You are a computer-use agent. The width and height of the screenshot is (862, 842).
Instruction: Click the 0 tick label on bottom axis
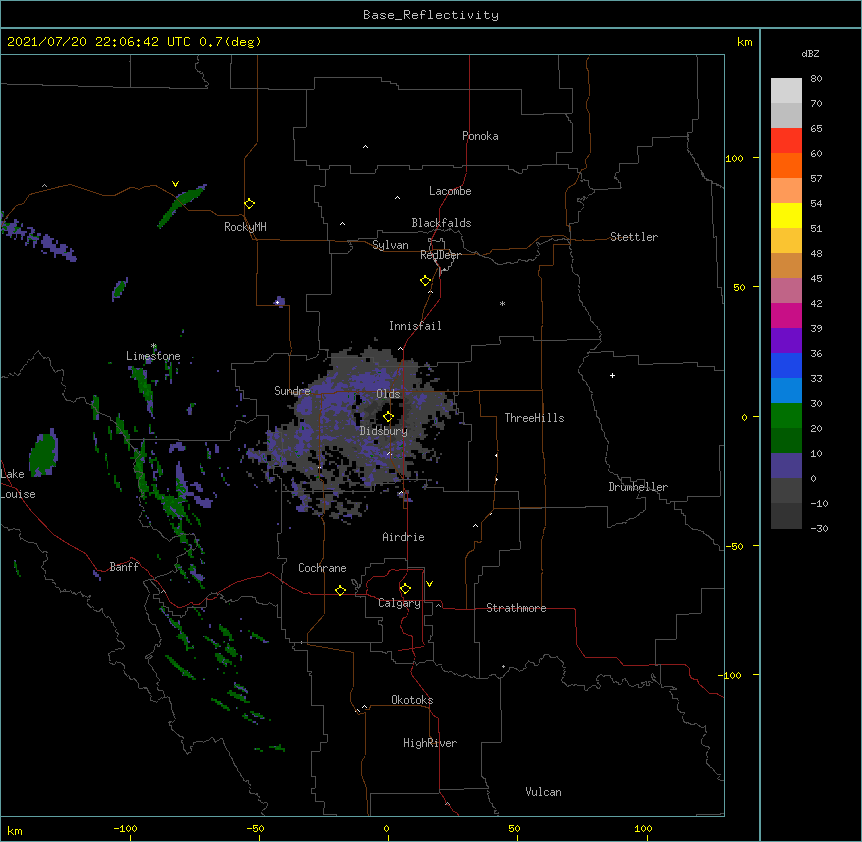[x=386, y=828]
